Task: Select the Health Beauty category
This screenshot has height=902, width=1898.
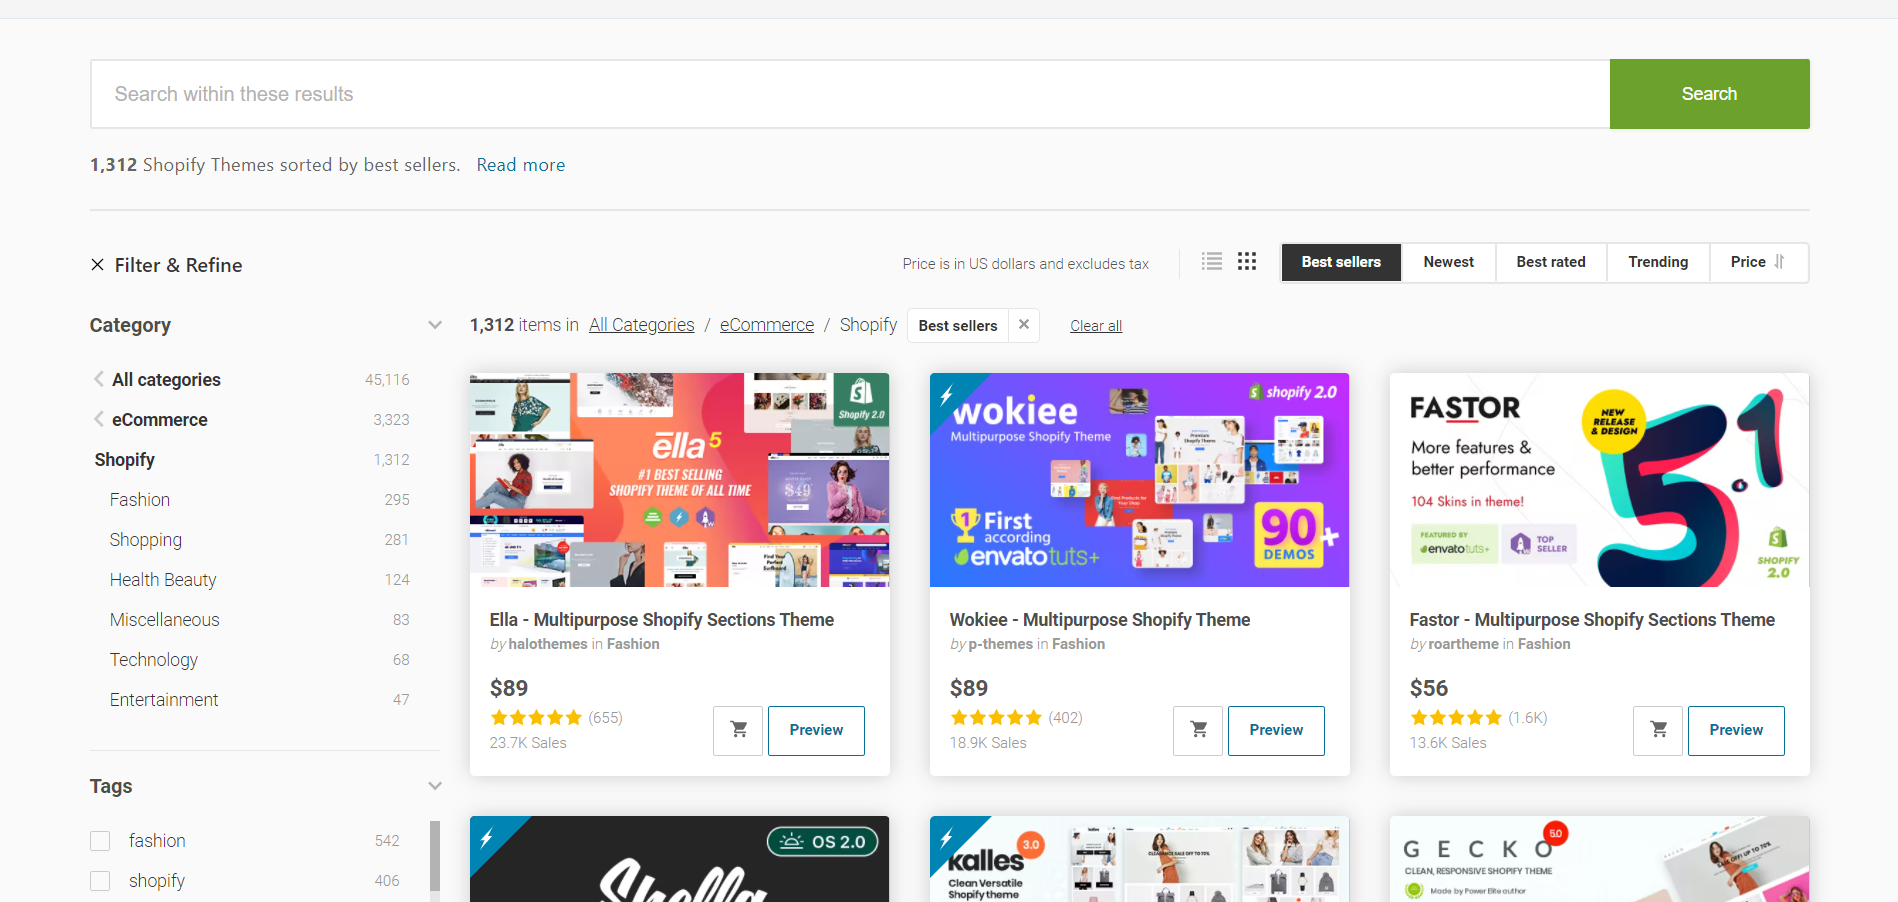Action: pos(163,580)
